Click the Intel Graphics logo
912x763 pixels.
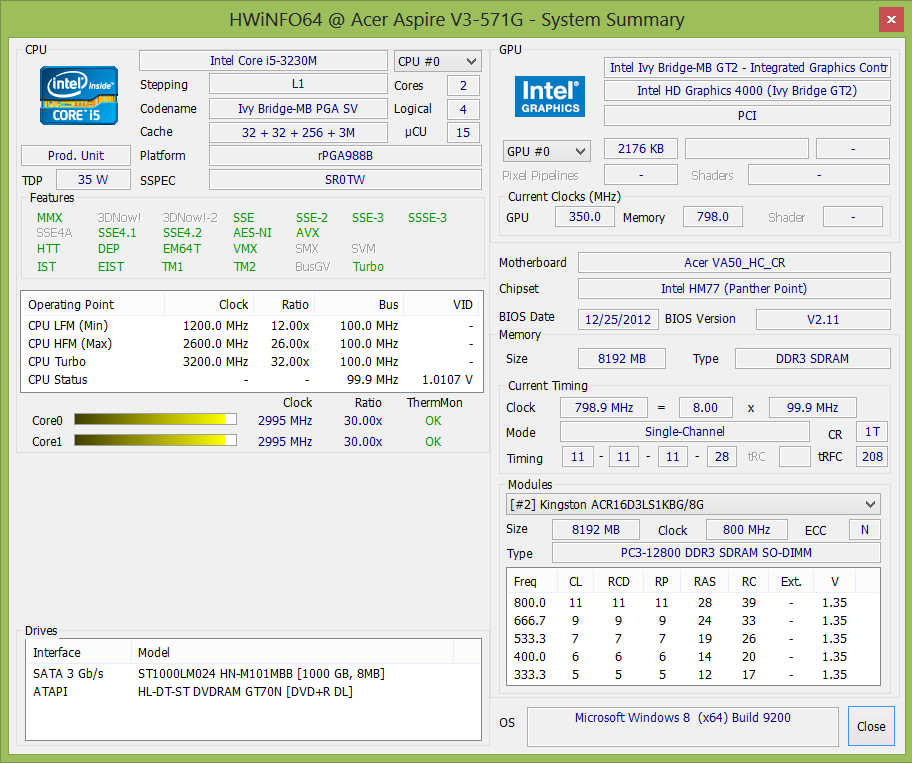click(x=550, y=96)
